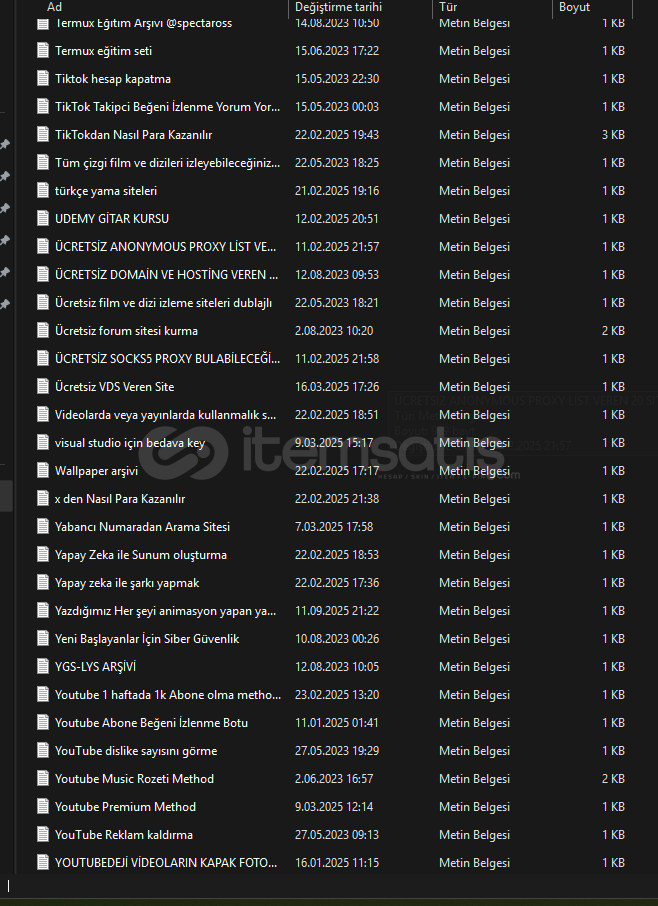Click 2 KB size of Ücretsiz forum sitesi kurma
This screenshot has height=906, width=658.
[x=613, y=331]
